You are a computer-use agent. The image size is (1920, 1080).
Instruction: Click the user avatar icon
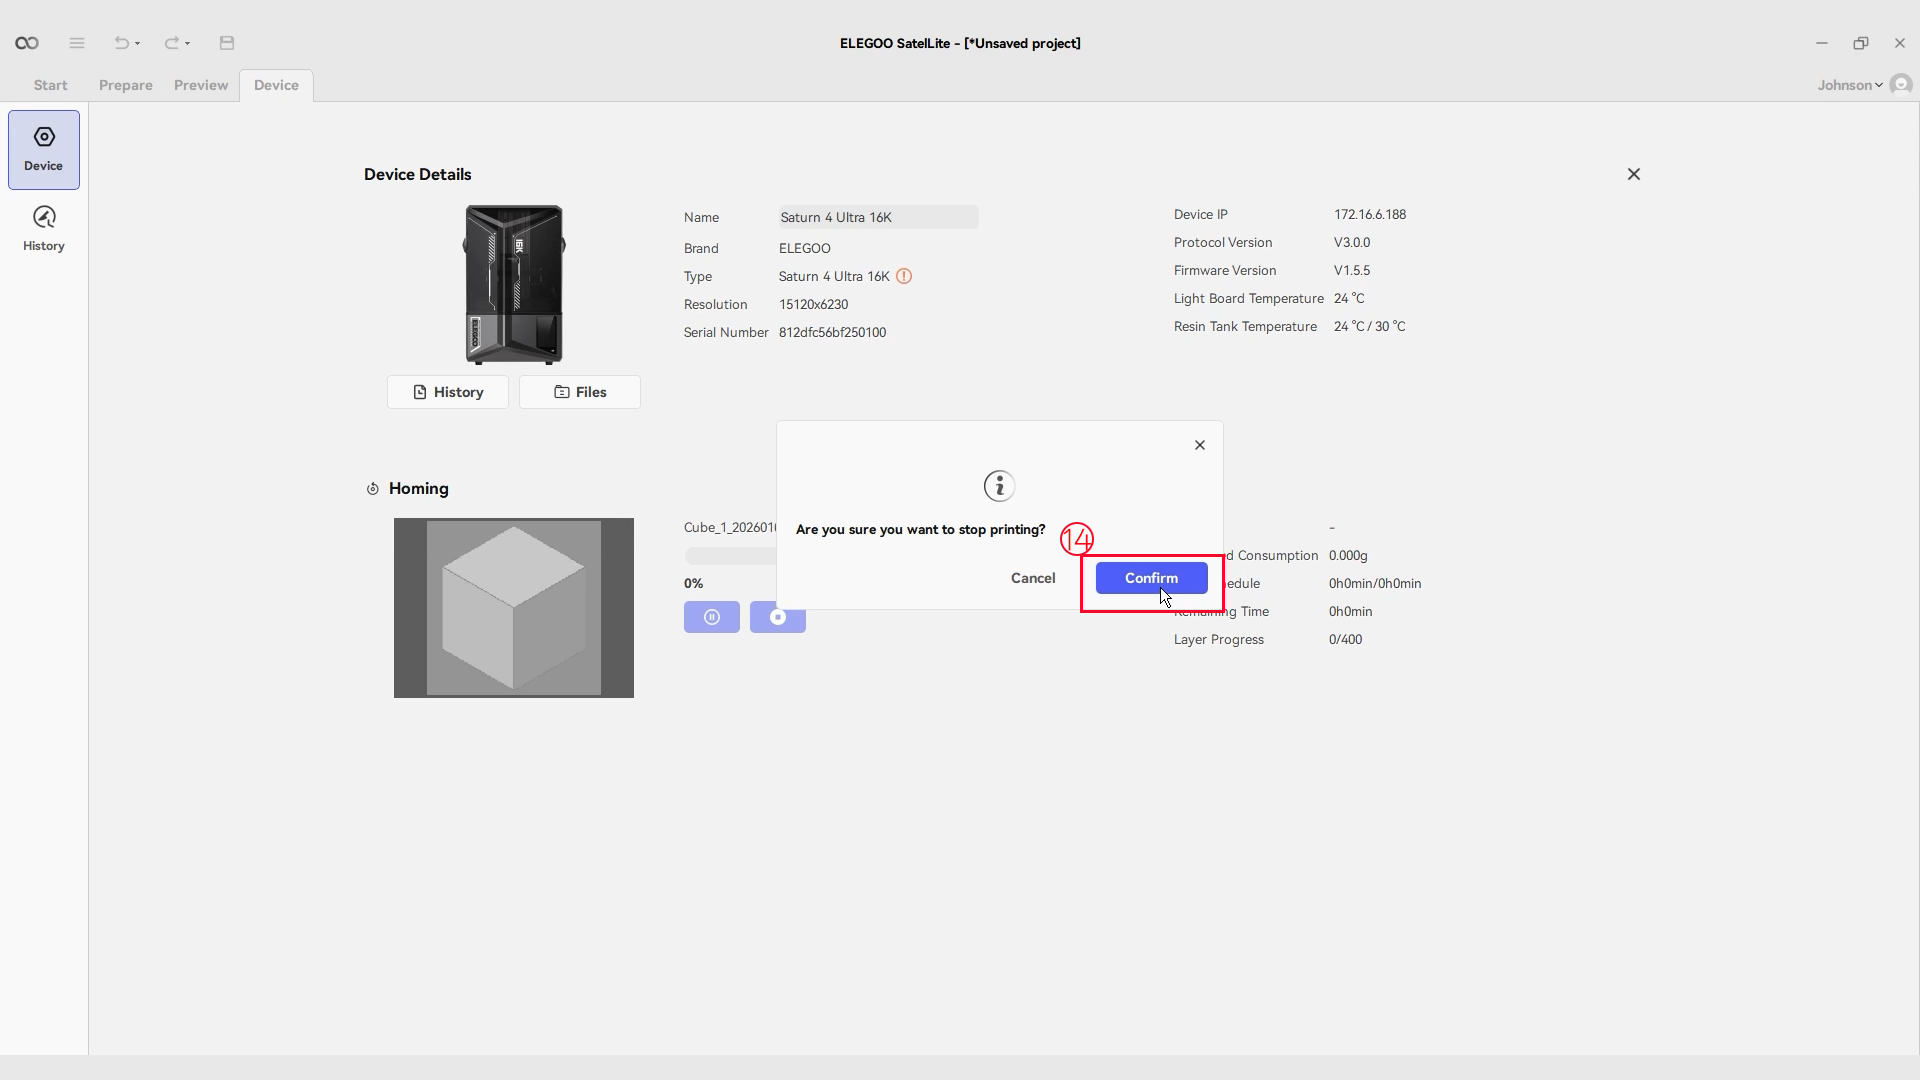pos(1902,84)
